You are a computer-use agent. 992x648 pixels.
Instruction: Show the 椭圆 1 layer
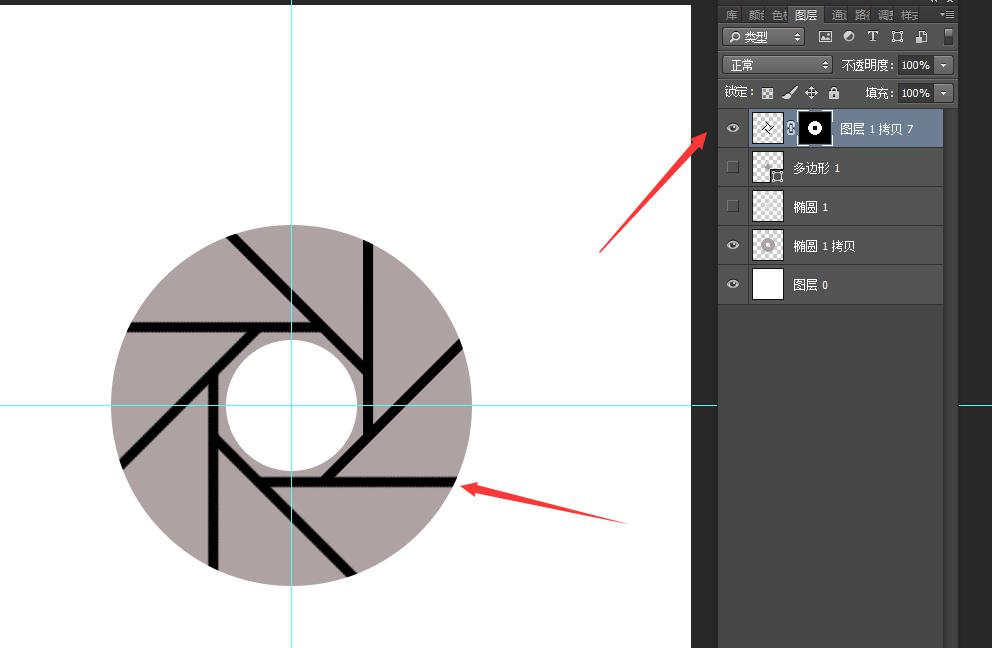tap(733, 206)
